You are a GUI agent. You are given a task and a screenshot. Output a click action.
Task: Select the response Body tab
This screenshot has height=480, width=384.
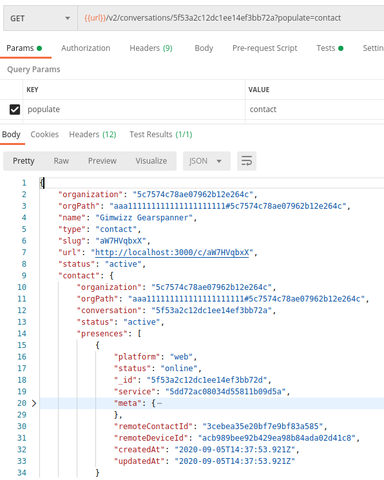(x=11, y=135)
